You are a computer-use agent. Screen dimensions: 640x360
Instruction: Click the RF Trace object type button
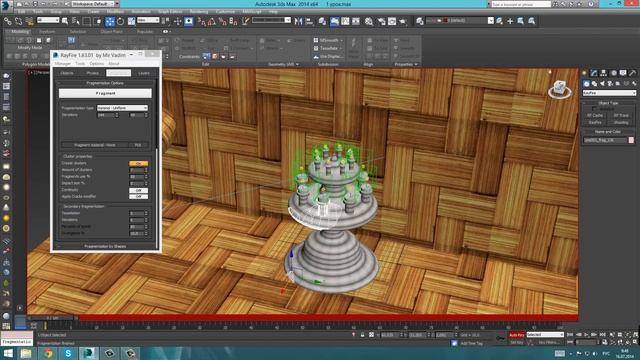click(x=621, y=116)
